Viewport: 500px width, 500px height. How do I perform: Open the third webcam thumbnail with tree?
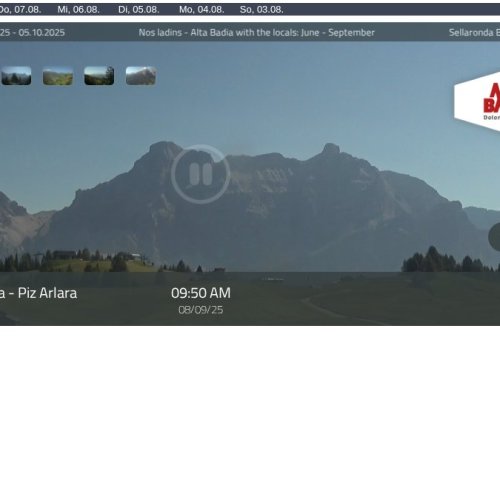[x=99, y=76]
